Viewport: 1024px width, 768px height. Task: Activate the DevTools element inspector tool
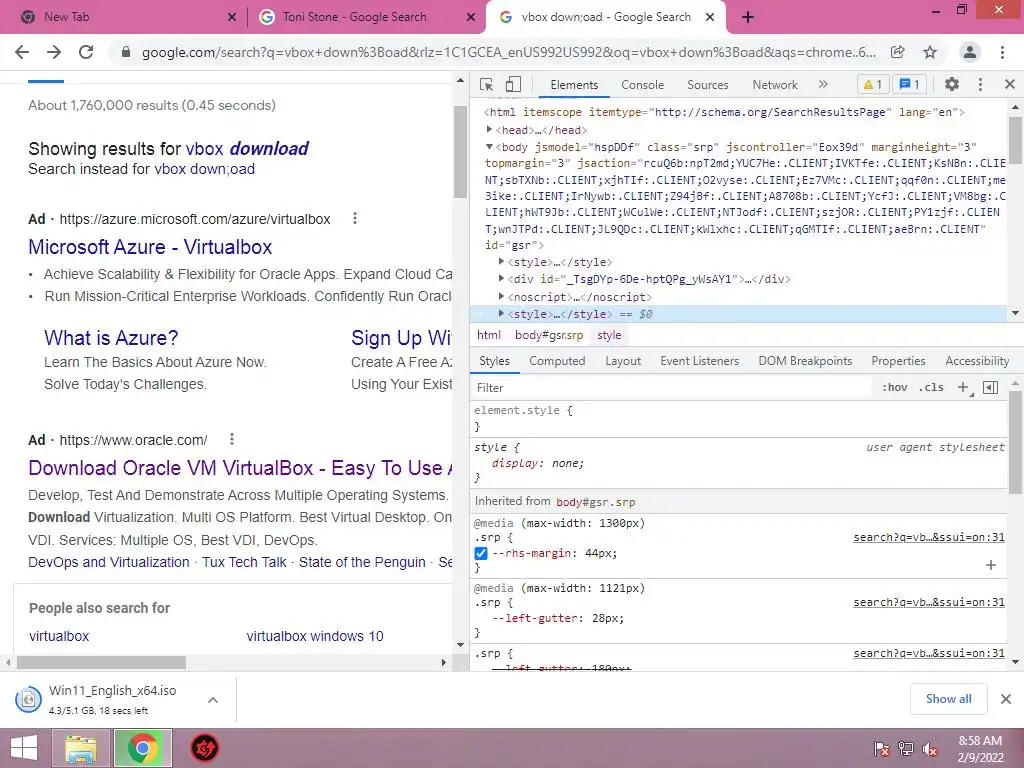tap(486, 84)
